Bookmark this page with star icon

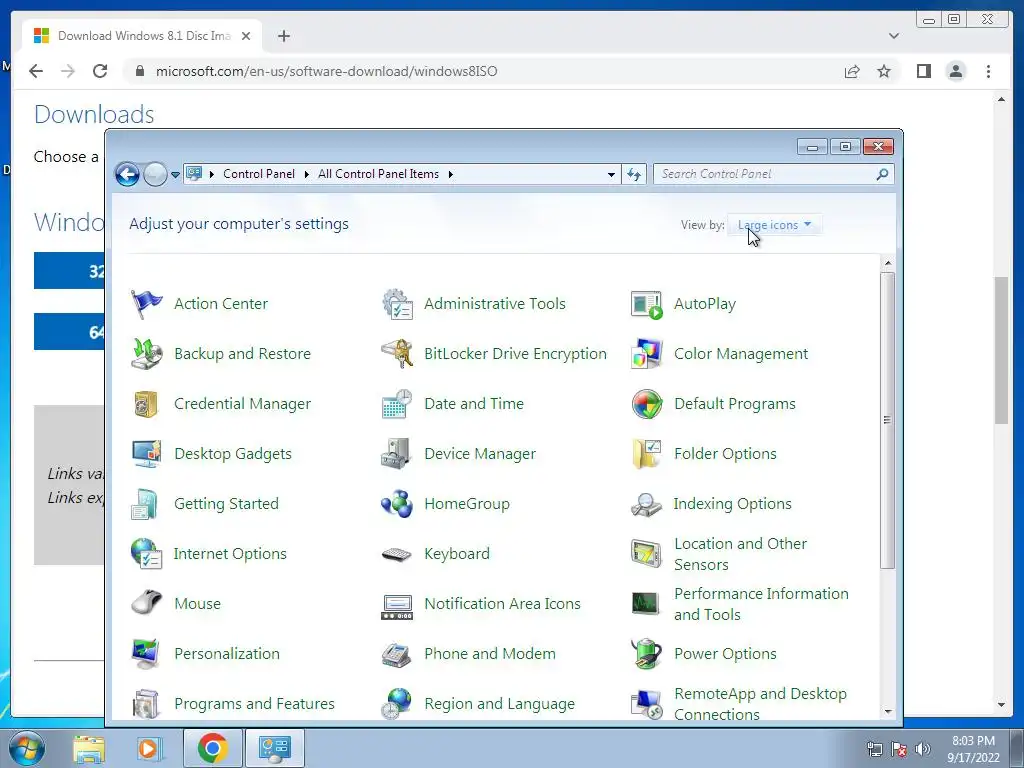pyautogui.click(x=884, y=71)
